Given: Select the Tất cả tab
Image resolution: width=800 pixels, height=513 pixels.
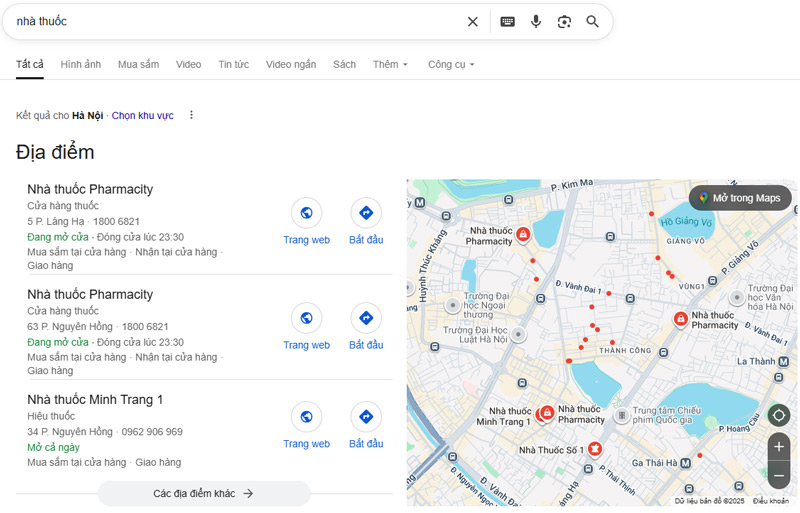Looking at the screenshot, I should 30,64.
